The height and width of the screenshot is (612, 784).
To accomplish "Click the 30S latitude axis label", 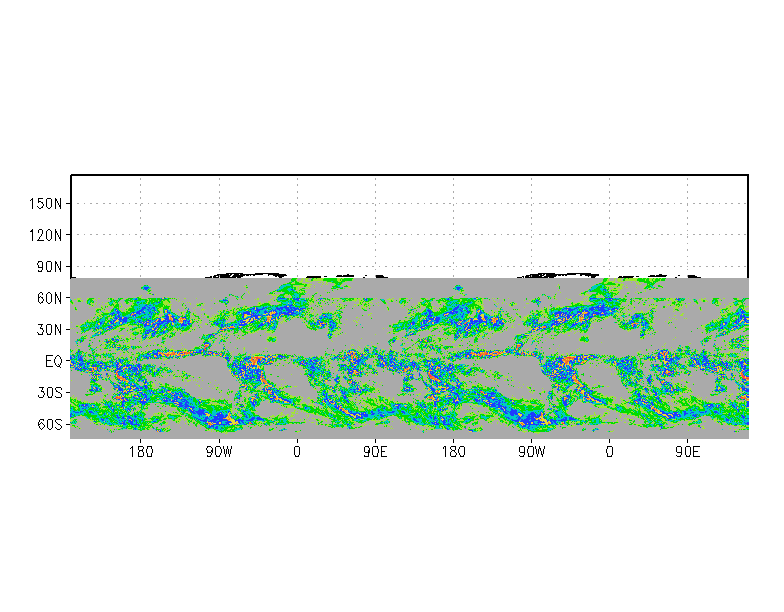I will pyautogui.click(x=50, y=392).
